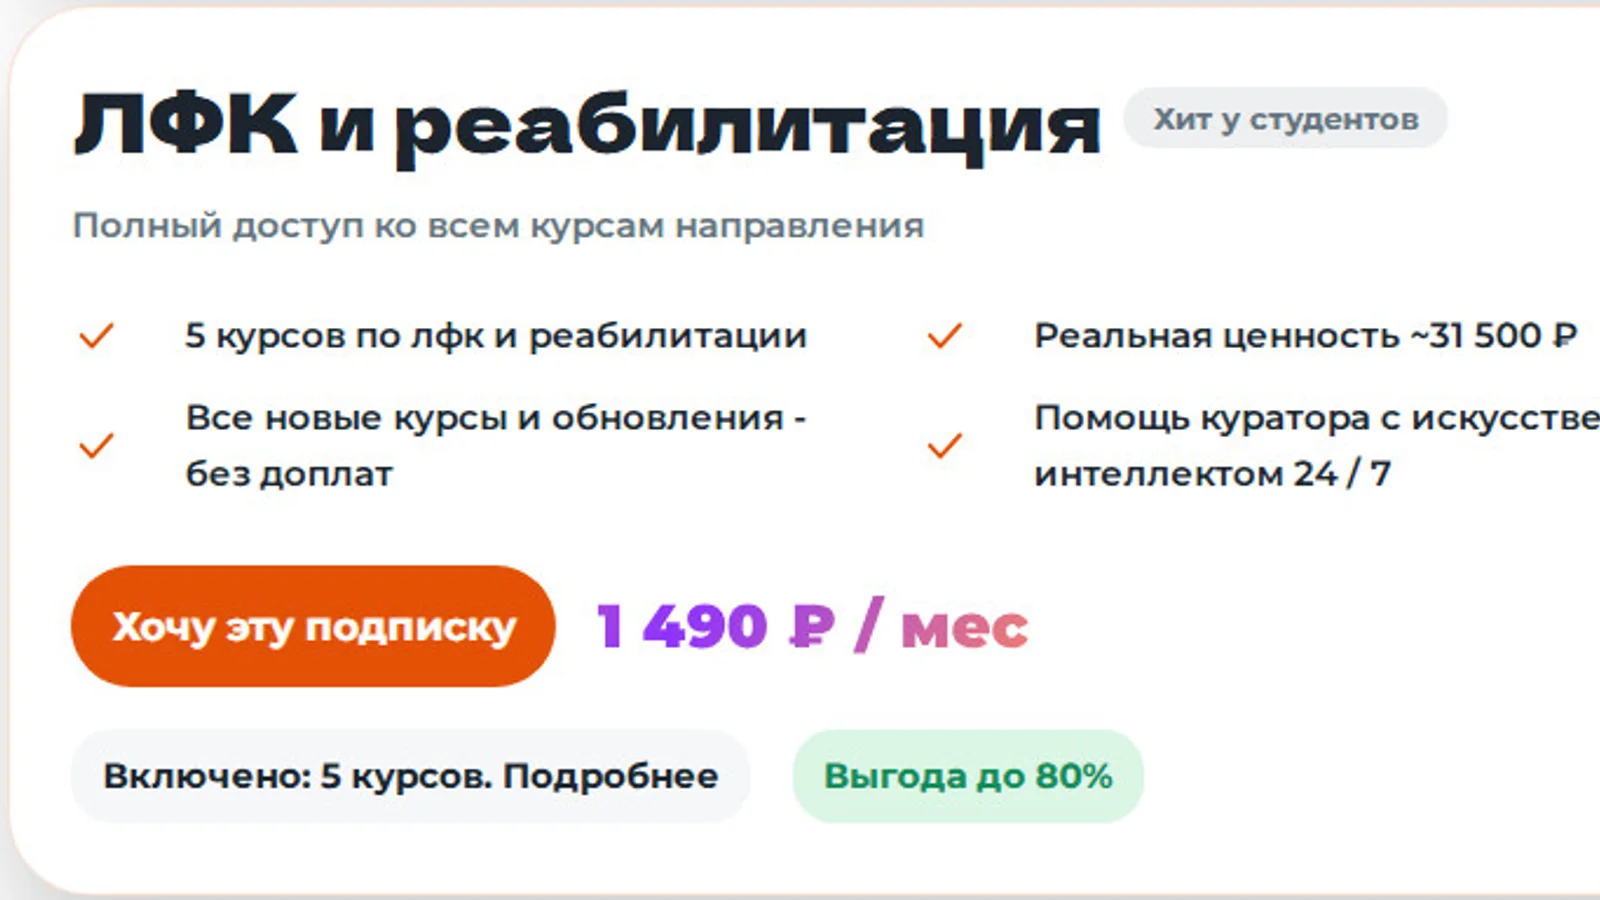This screenshot has height=900, width=1600.
Task: Click the "Реальная ценность" feature text
Action: coord(1216,336)
